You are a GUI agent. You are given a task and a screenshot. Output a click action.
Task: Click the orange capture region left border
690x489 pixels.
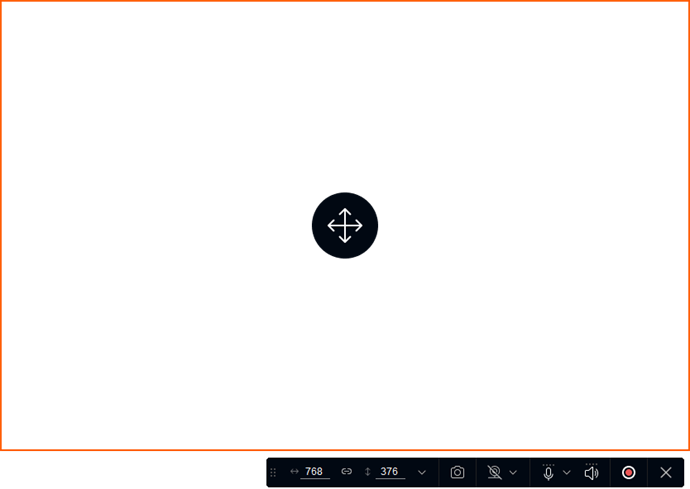[x=1, y=225]
